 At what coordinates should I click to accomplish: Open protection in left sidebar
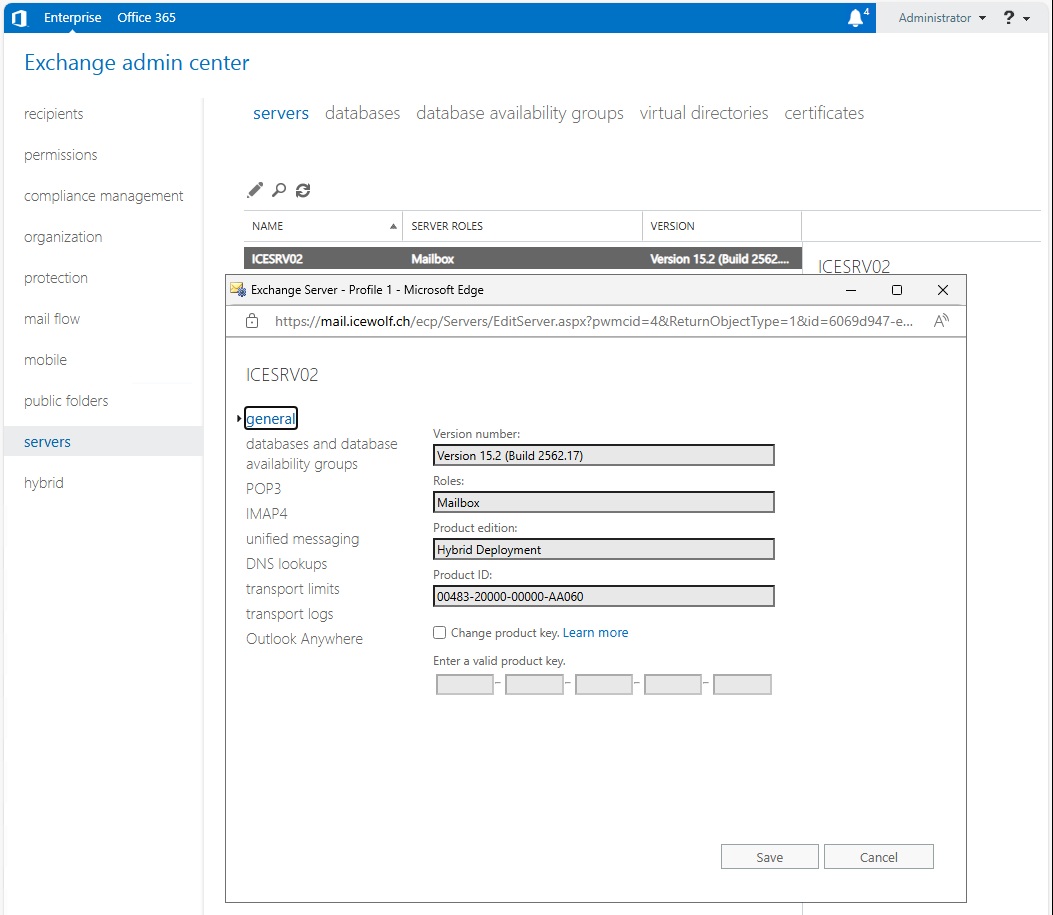pos(56,278)
